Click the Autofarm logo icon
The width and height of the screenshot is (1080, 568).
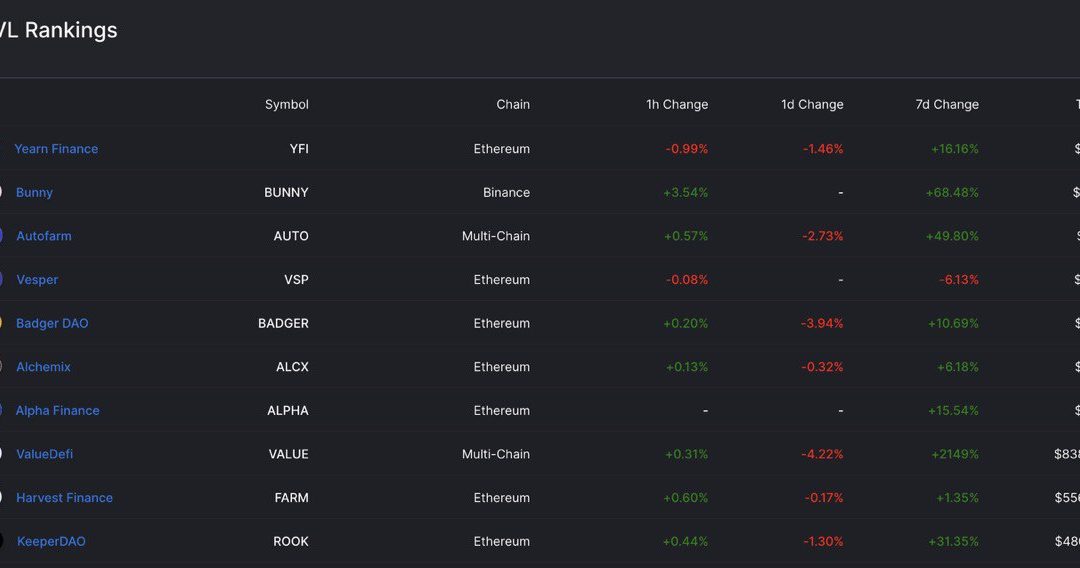1,235
